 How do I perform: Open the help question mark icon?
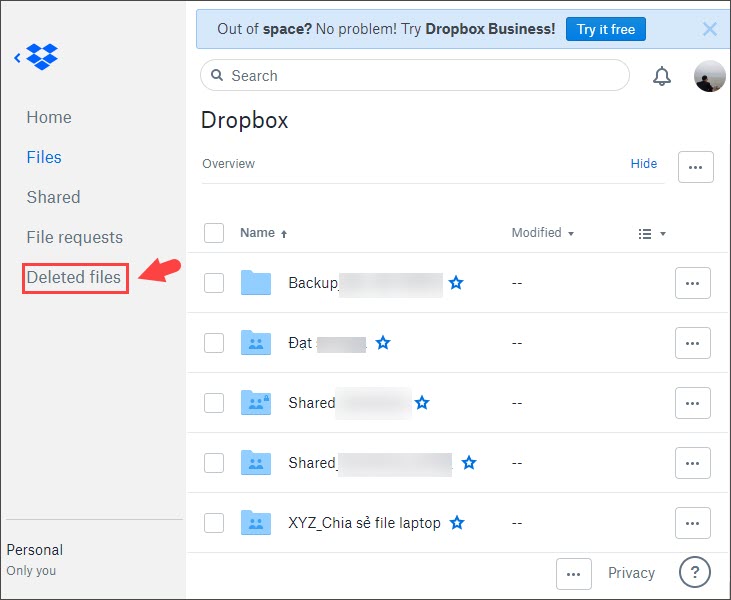(695, 572)
